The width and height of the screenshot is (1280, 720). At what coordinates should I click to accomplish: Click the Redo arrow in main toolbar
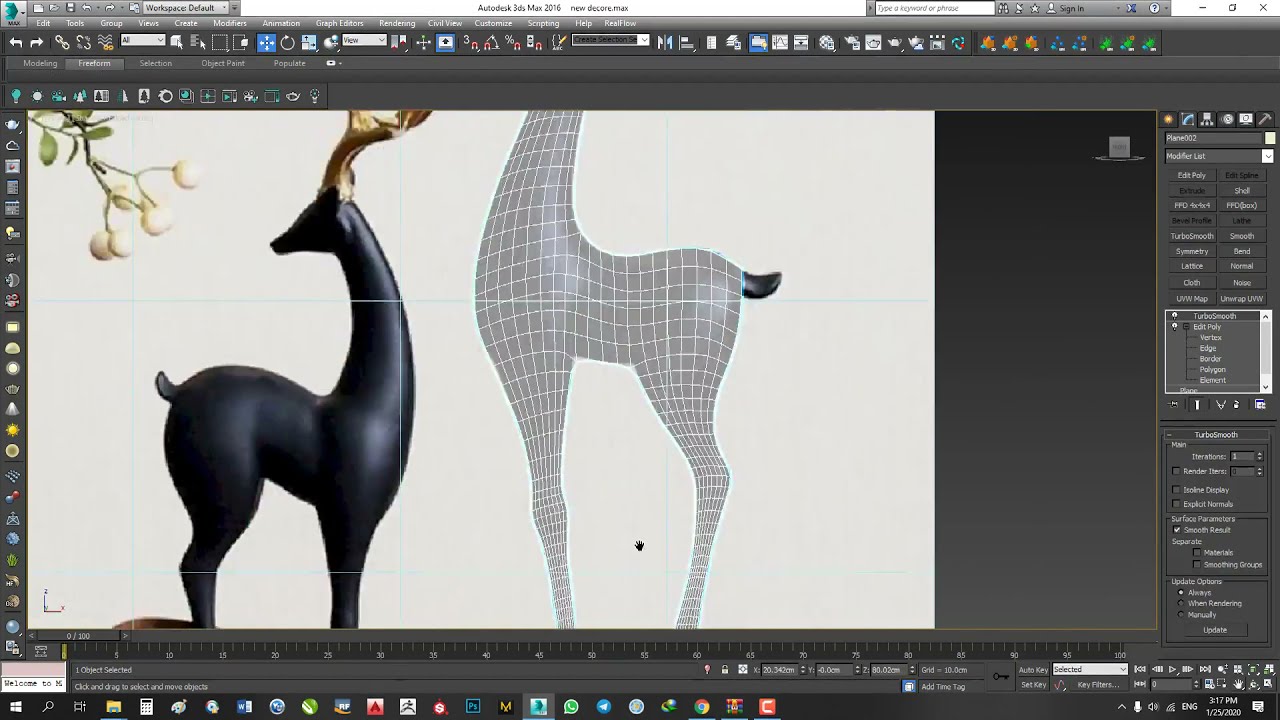37,42
